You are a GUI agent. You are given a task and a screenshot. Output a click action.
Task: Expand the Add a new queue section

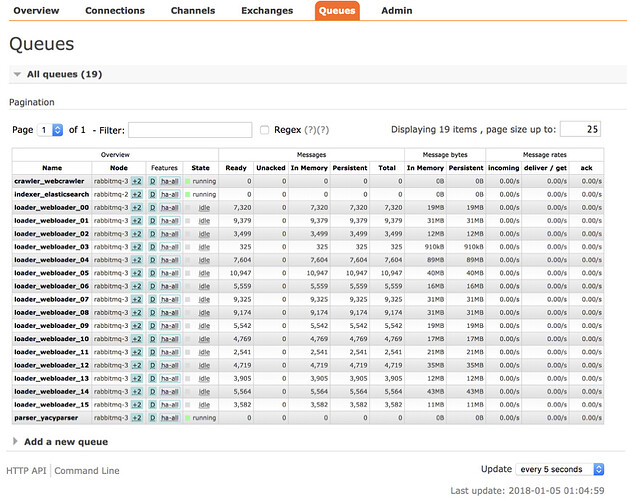click(61, 442)
